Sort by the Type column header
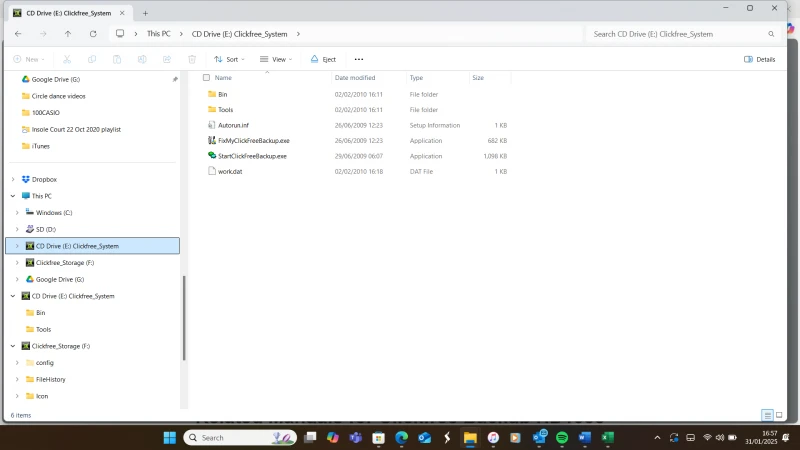The image size is (800, 450). 416,78
